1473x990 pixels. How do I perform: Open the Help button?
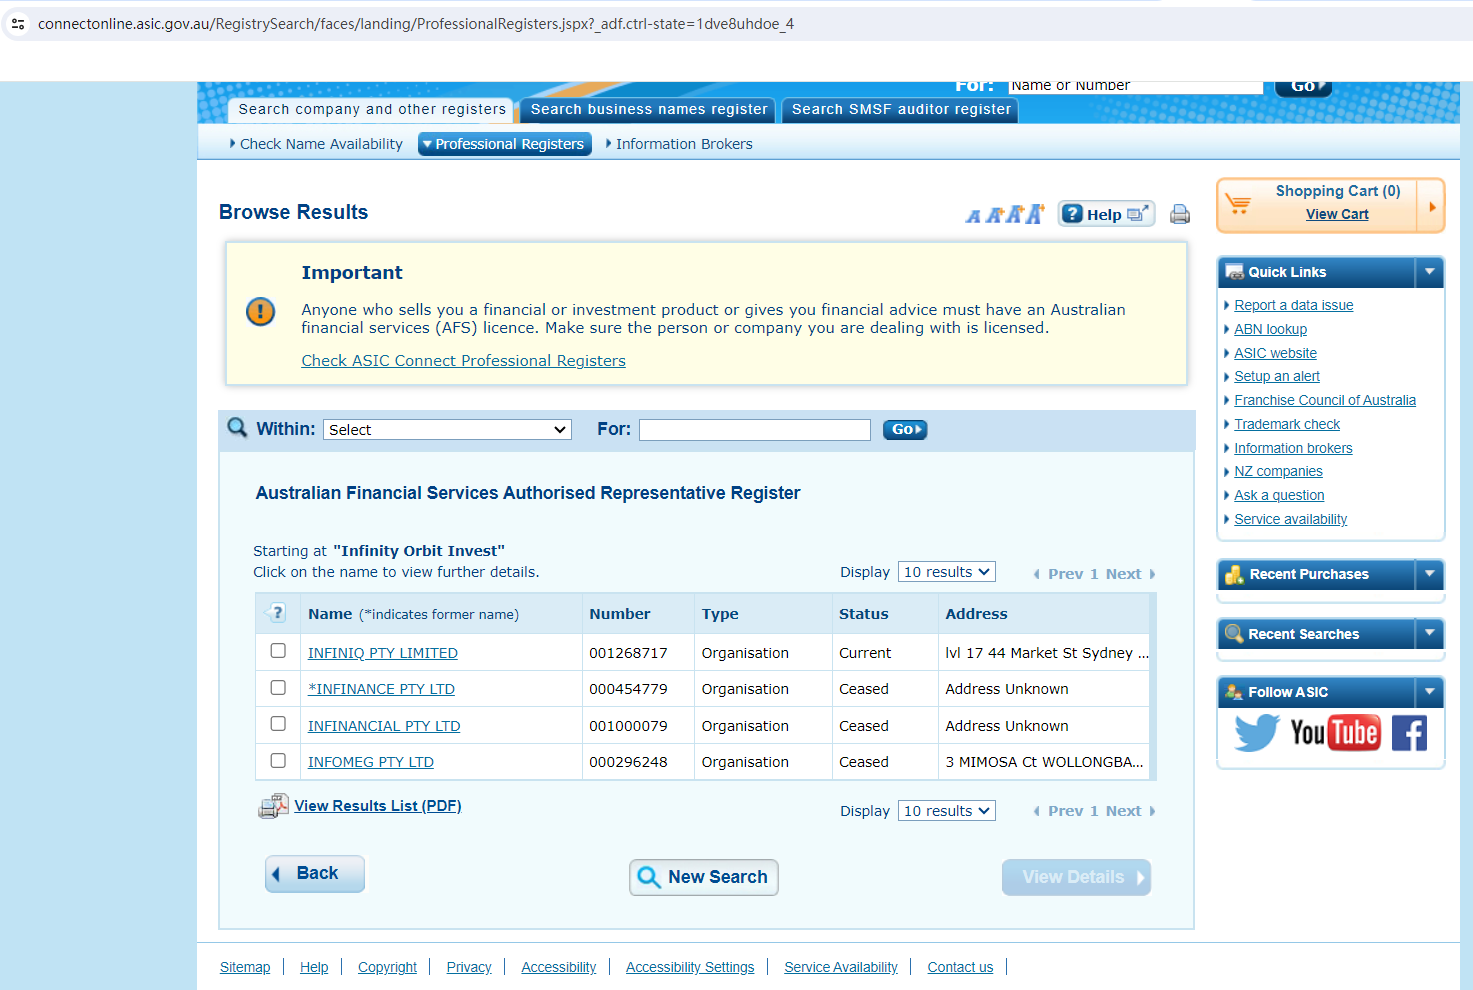pos(1107,214)
